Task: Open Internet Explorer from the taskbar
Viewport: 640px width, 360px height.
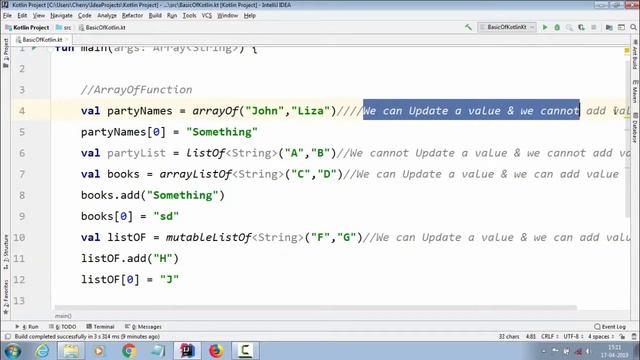Action: pyautogui.click(x=42, y=351)
